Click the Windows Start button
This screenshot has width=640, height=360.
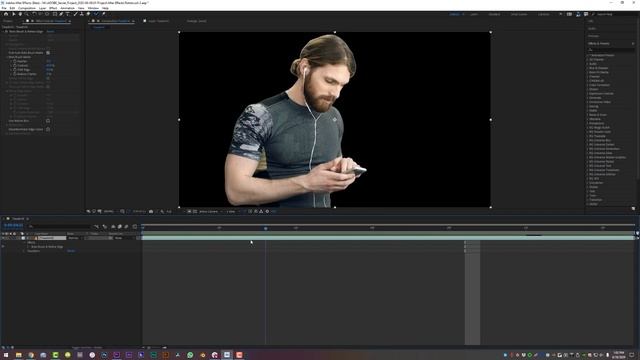6,355
